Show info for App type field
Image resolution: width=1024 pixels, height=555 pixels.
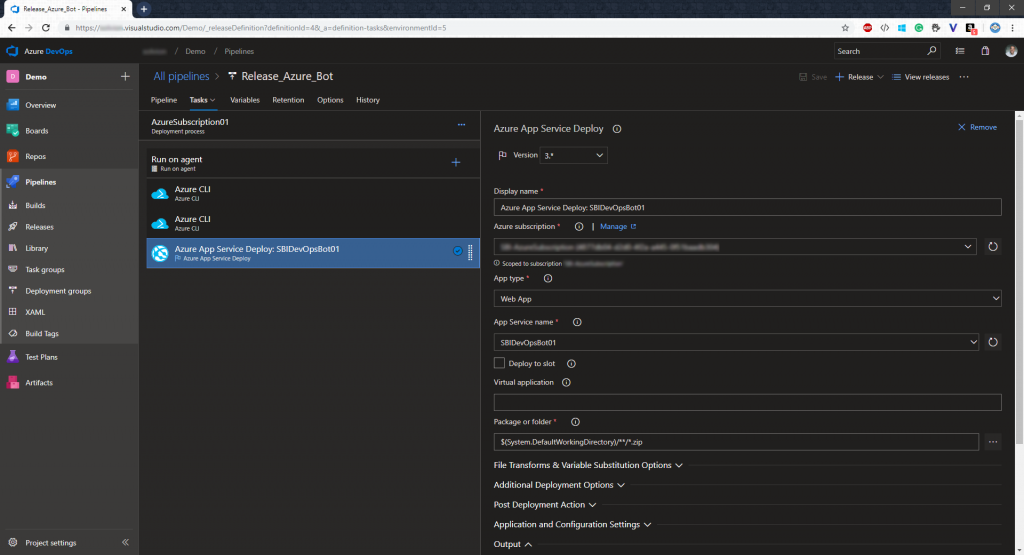tap(548, 279)
